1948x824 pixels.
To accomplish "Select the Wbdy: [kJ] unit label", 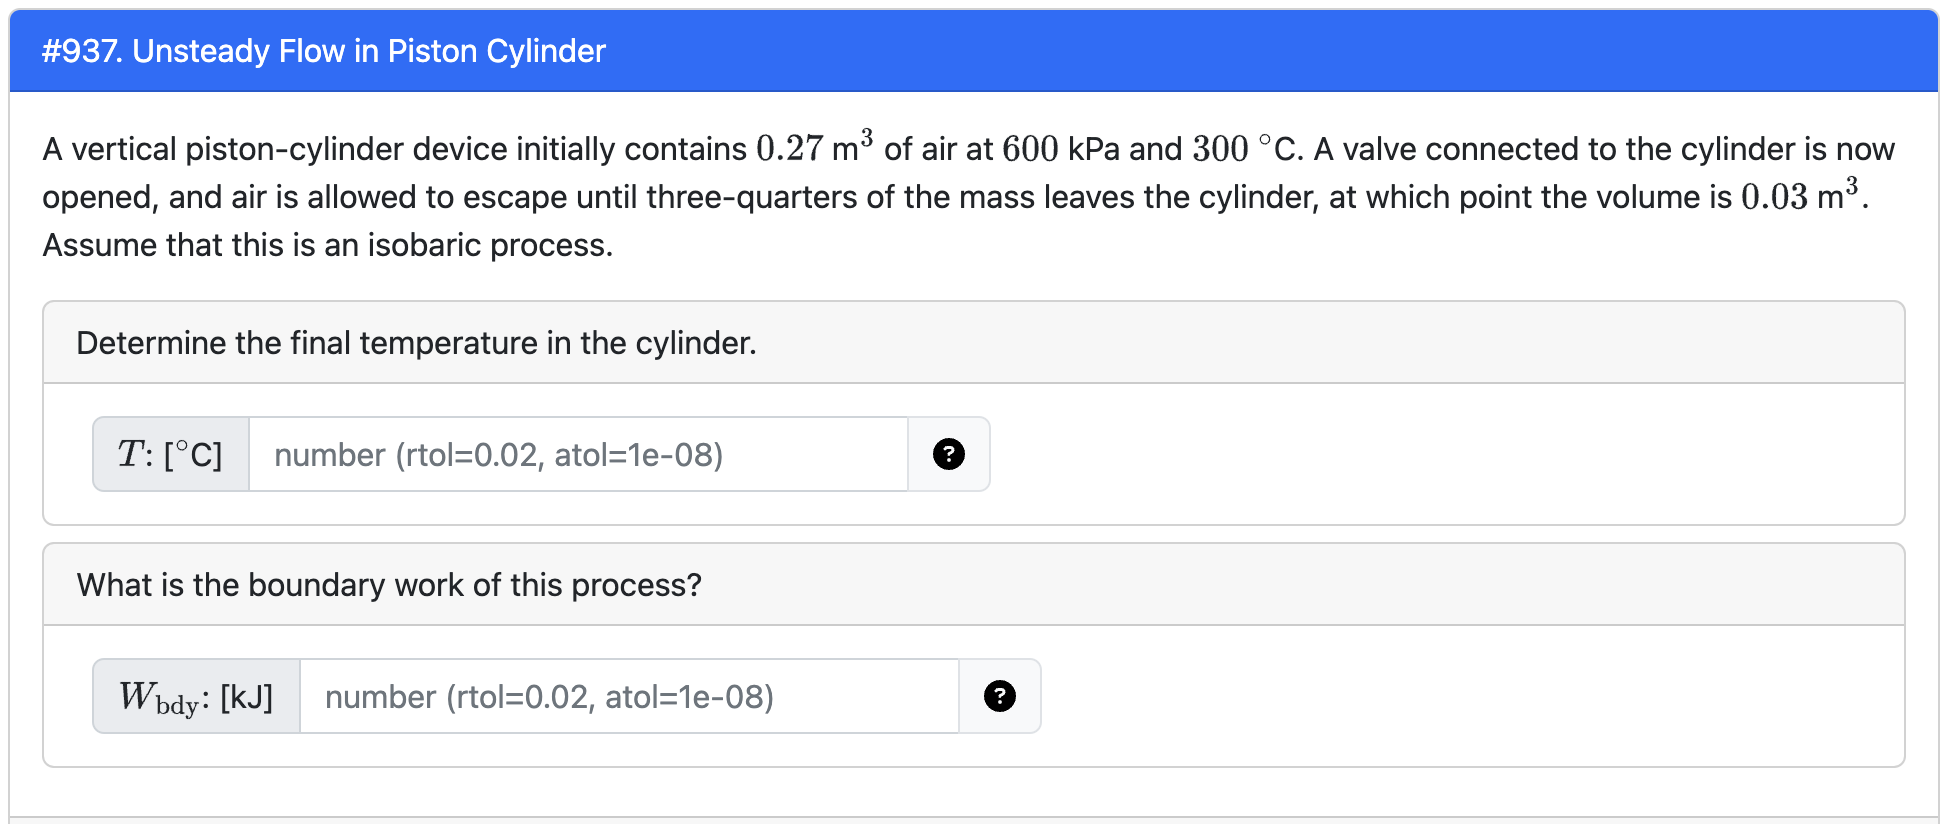I will pyautogui.click(x=195, y=694).
